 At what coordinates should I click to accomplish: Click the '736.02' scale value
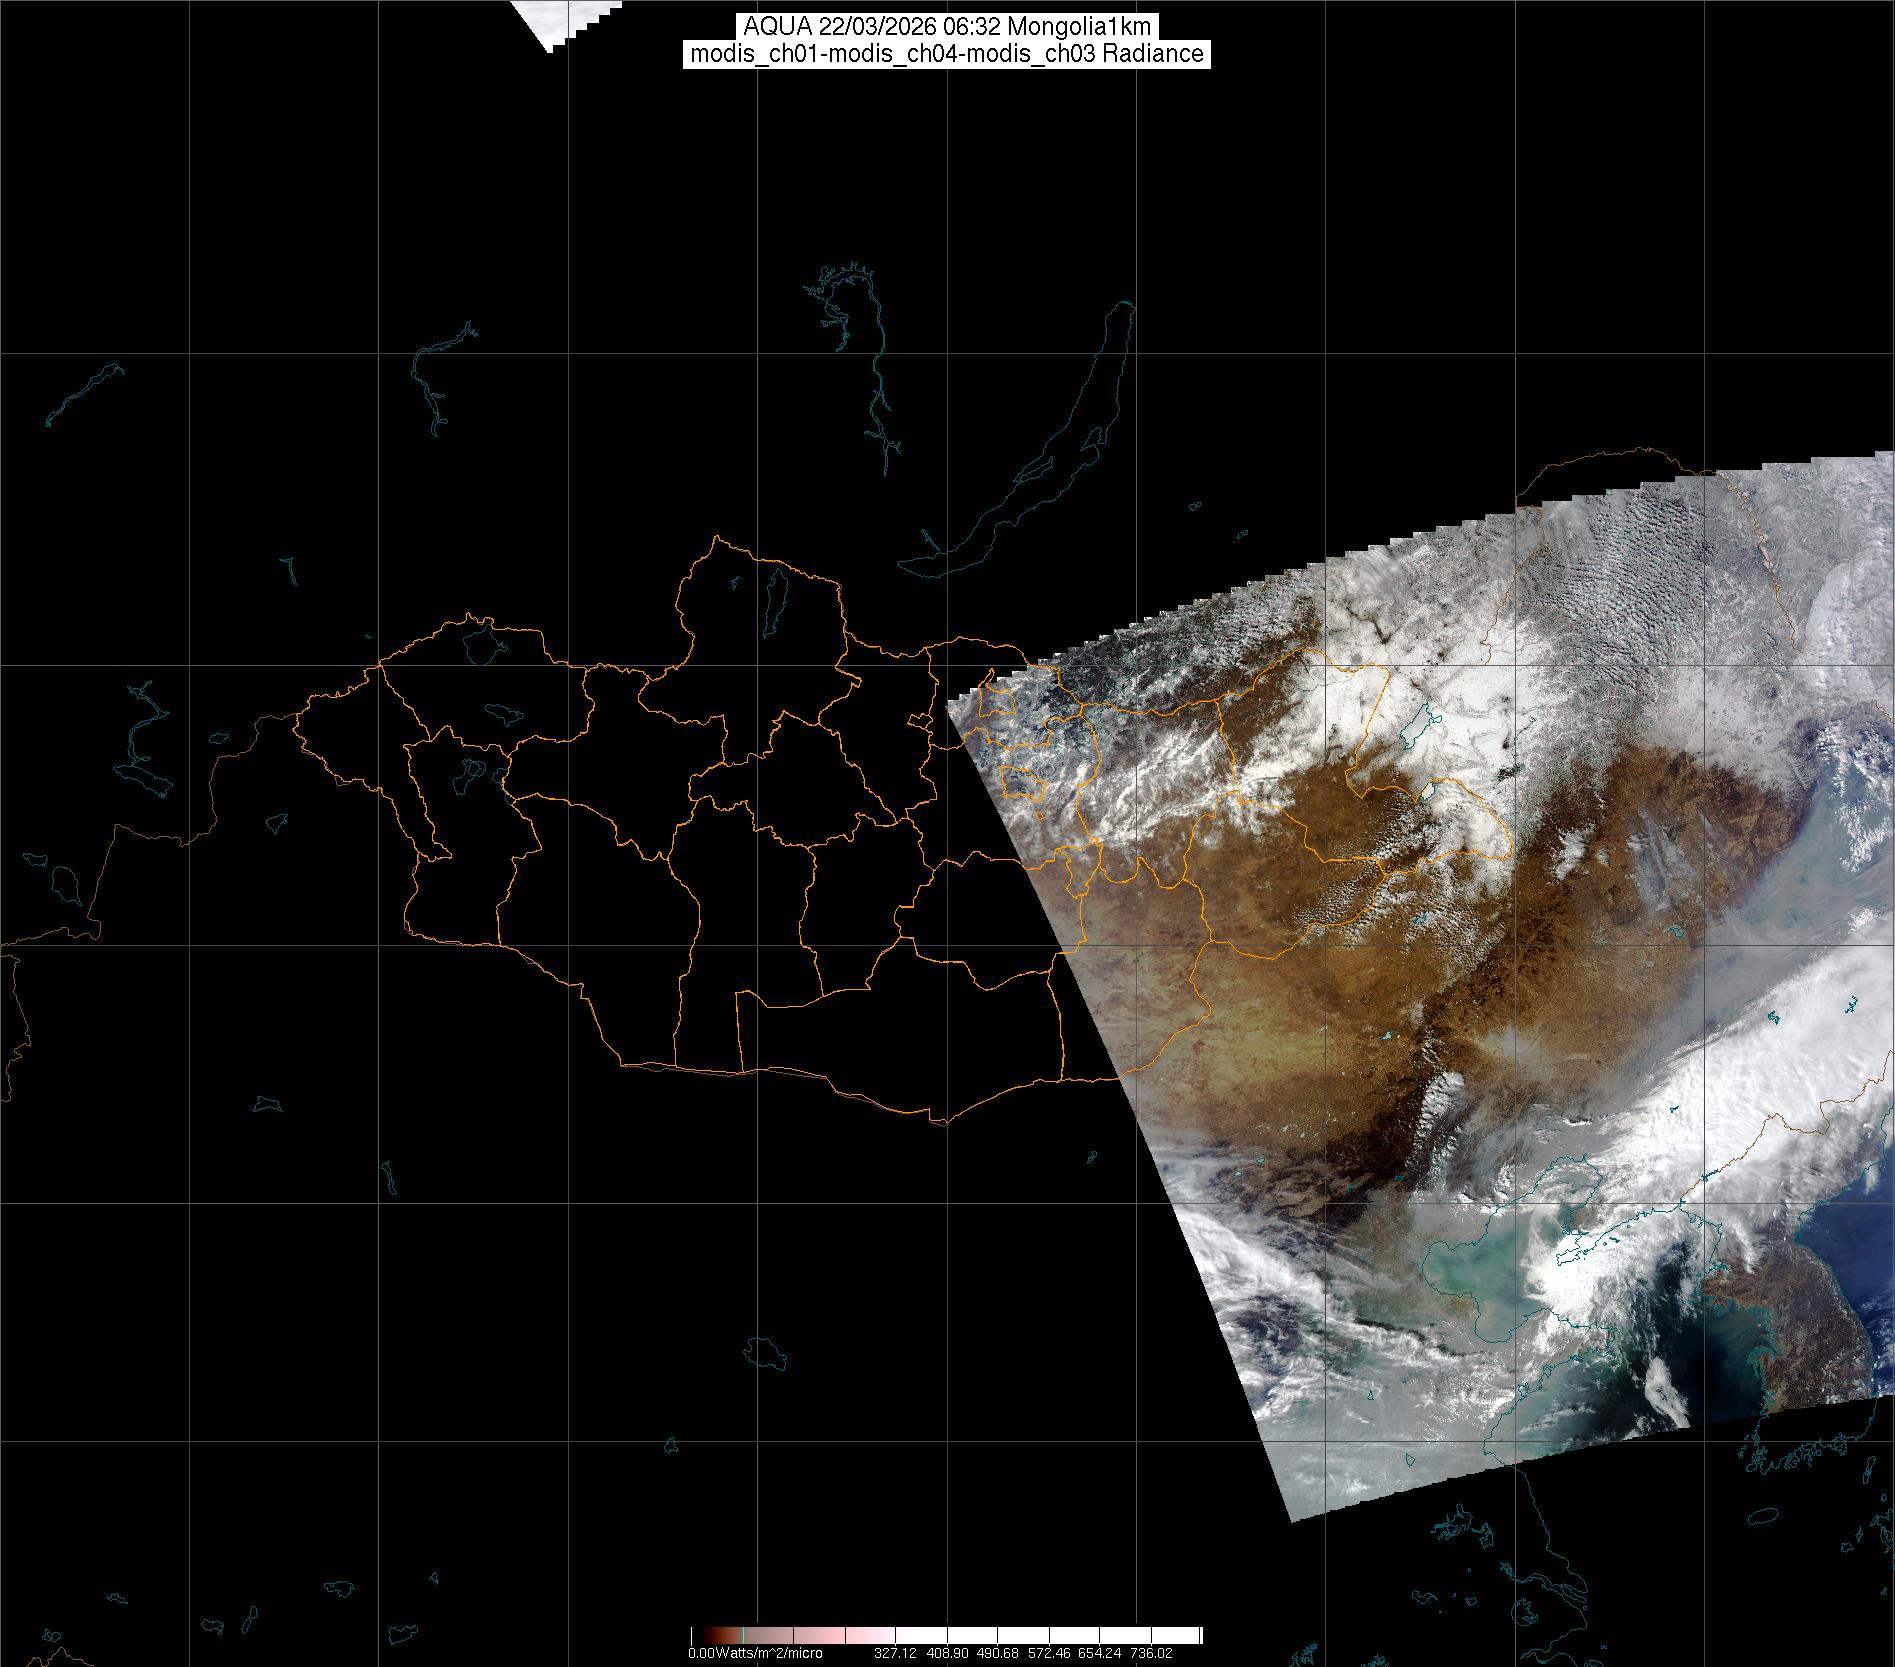pos(1150,1654)
